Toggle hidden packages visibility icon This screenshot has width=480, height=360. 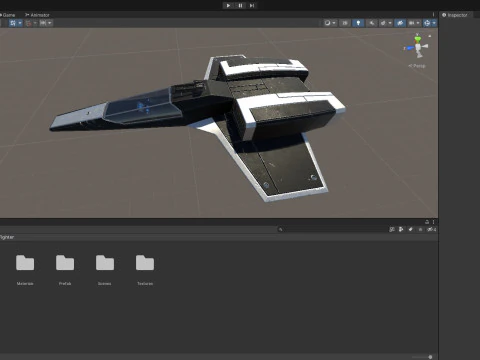tap(432, 229)
